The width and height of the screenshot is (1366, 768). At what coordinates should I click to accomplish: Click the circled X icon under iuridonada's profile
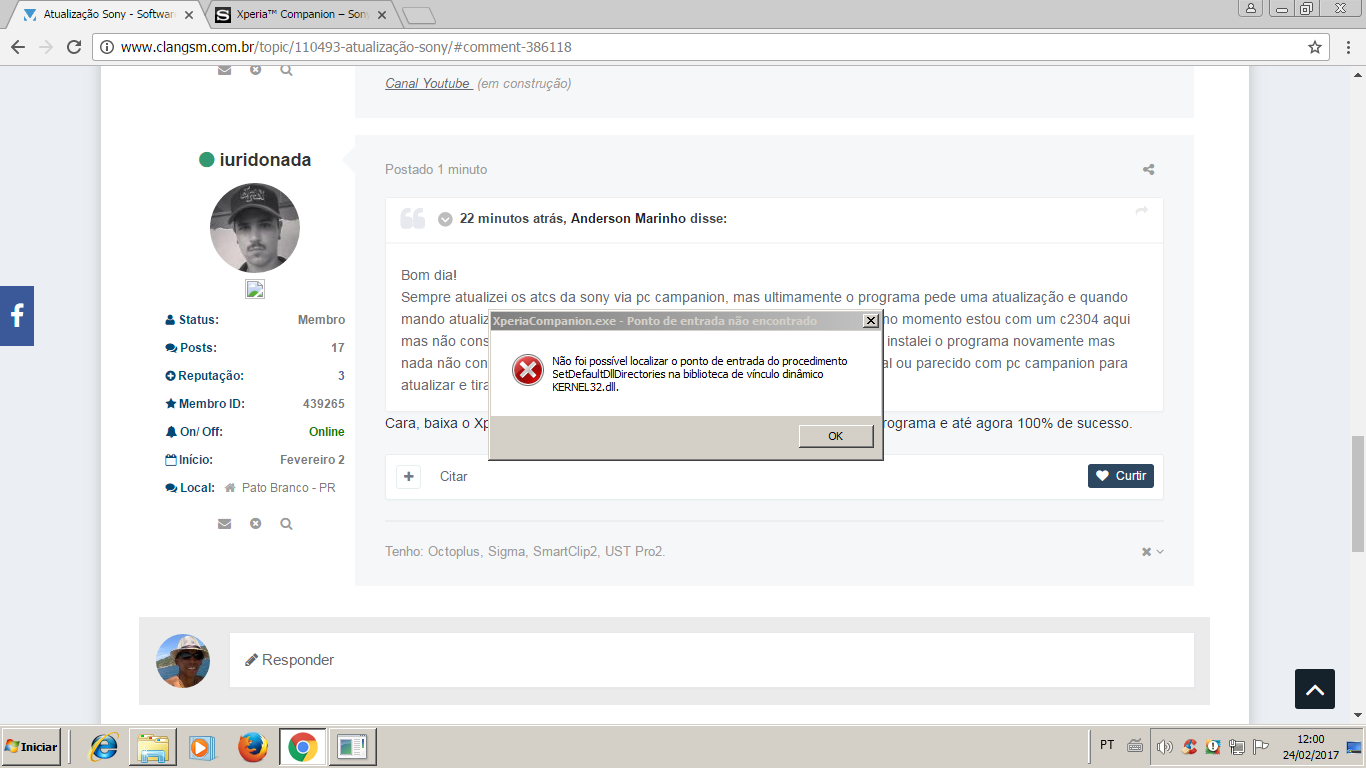click(x=255, y=523)
